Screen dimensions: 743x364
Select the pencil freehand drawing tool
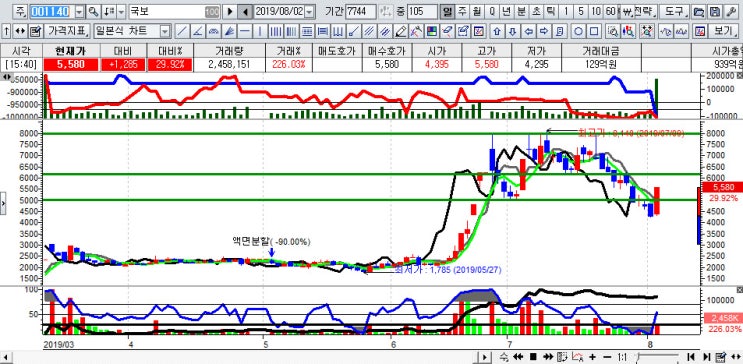[401, 32]
